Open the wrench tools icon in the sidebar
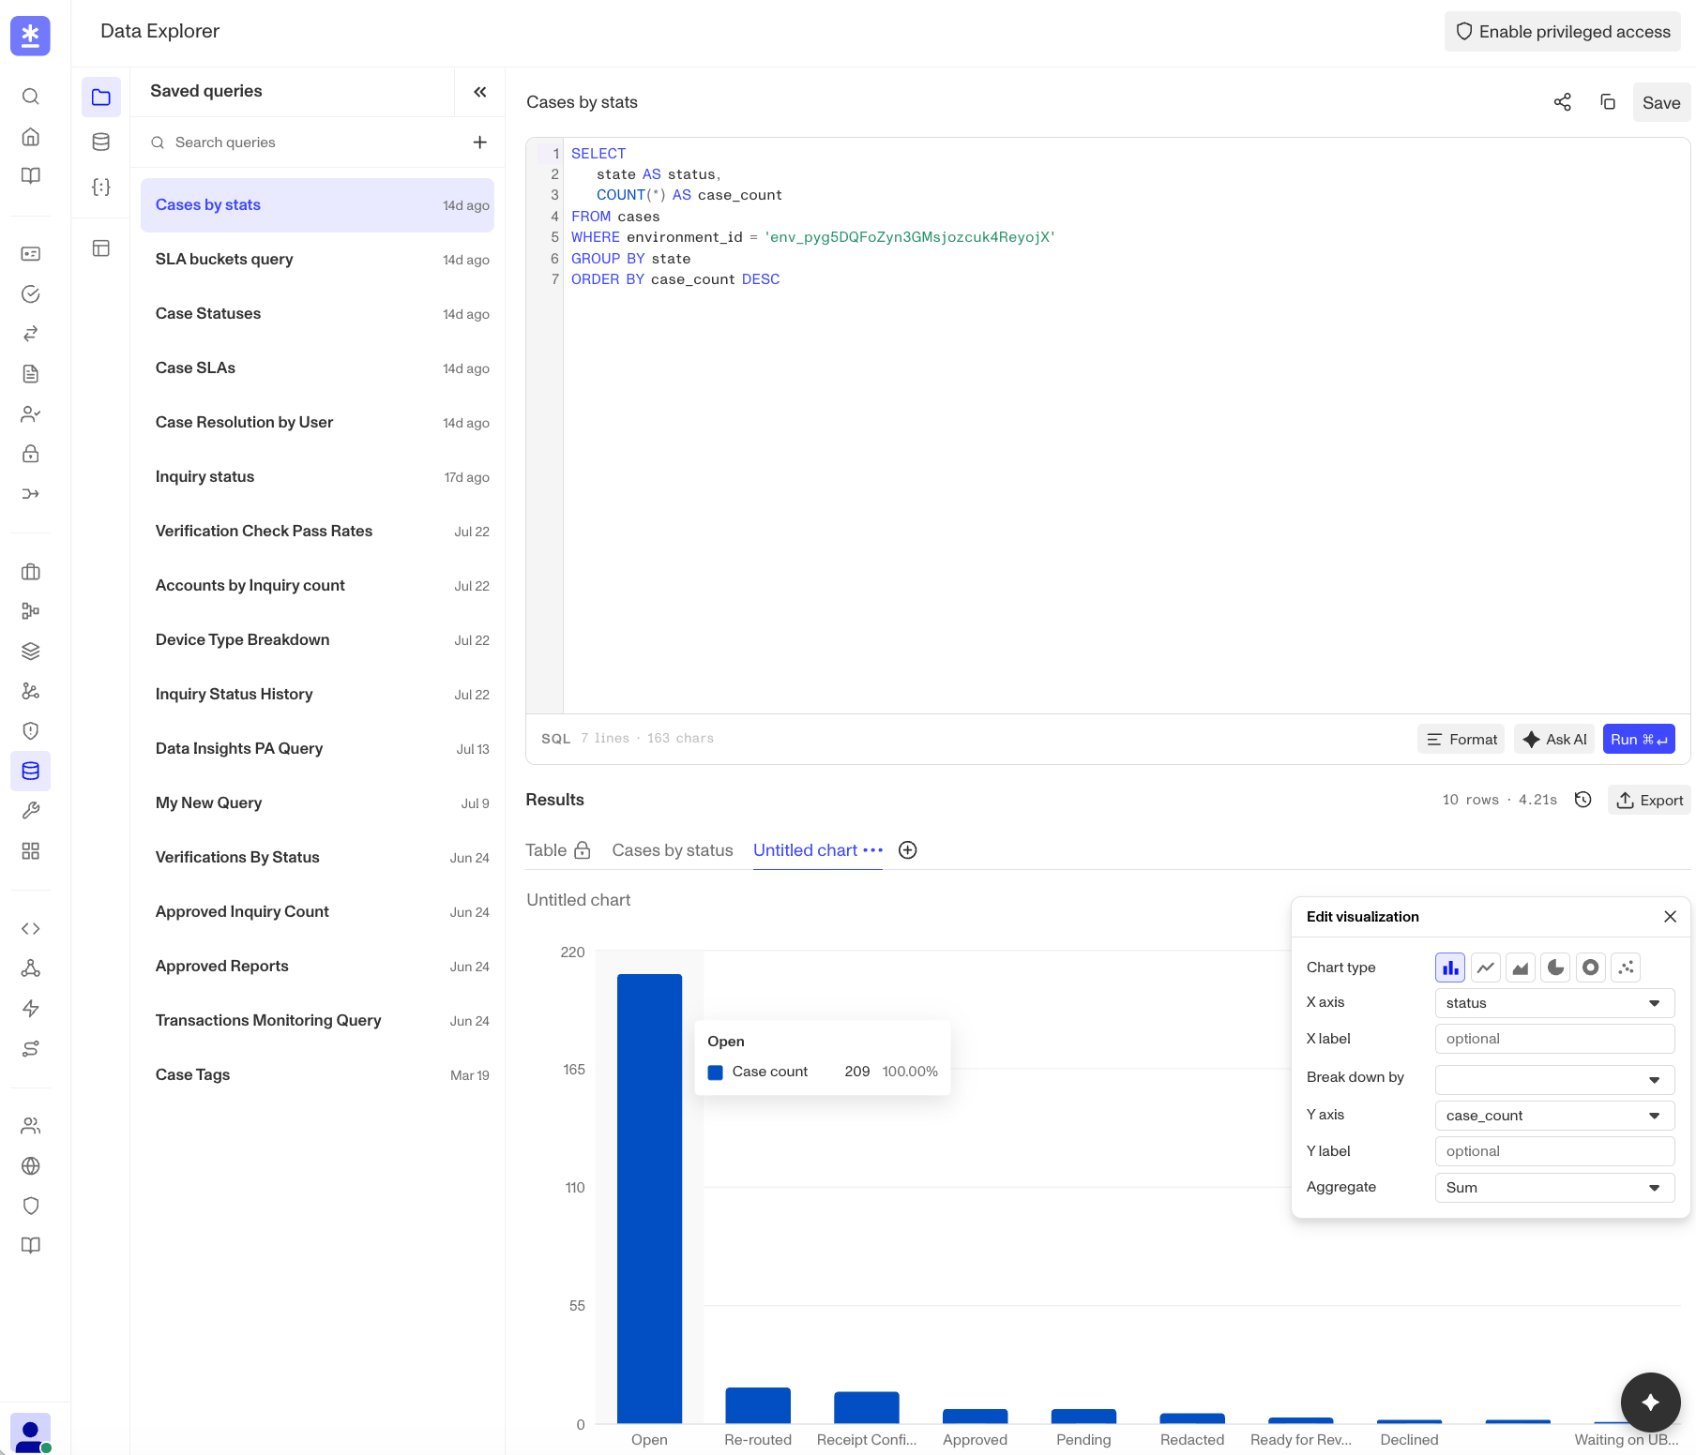 31,811
